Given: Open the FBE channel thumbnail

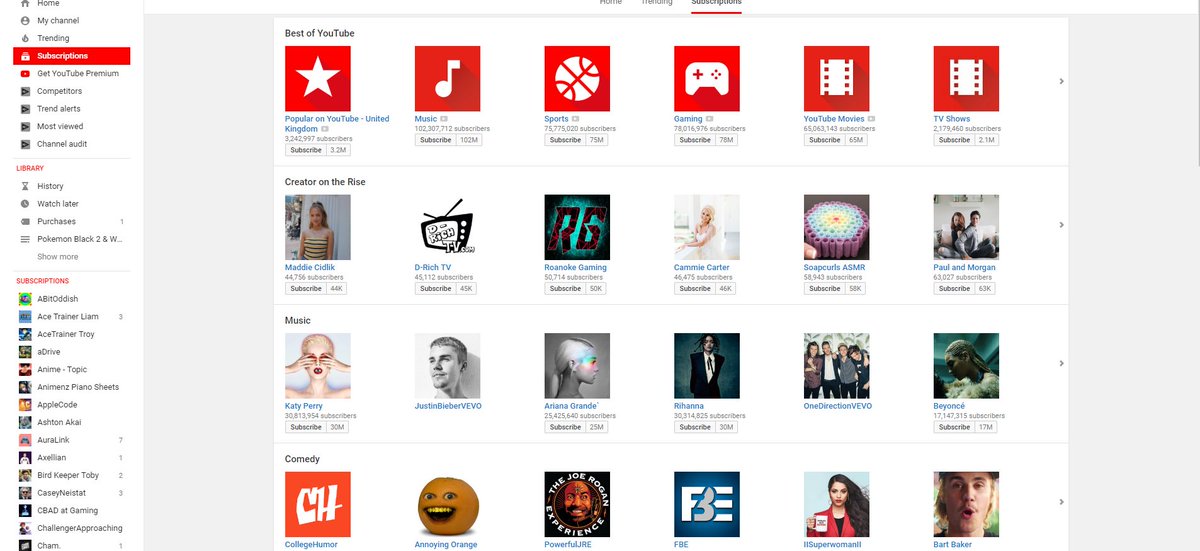Looking at the screenshot, I should (x=707, y=504).
